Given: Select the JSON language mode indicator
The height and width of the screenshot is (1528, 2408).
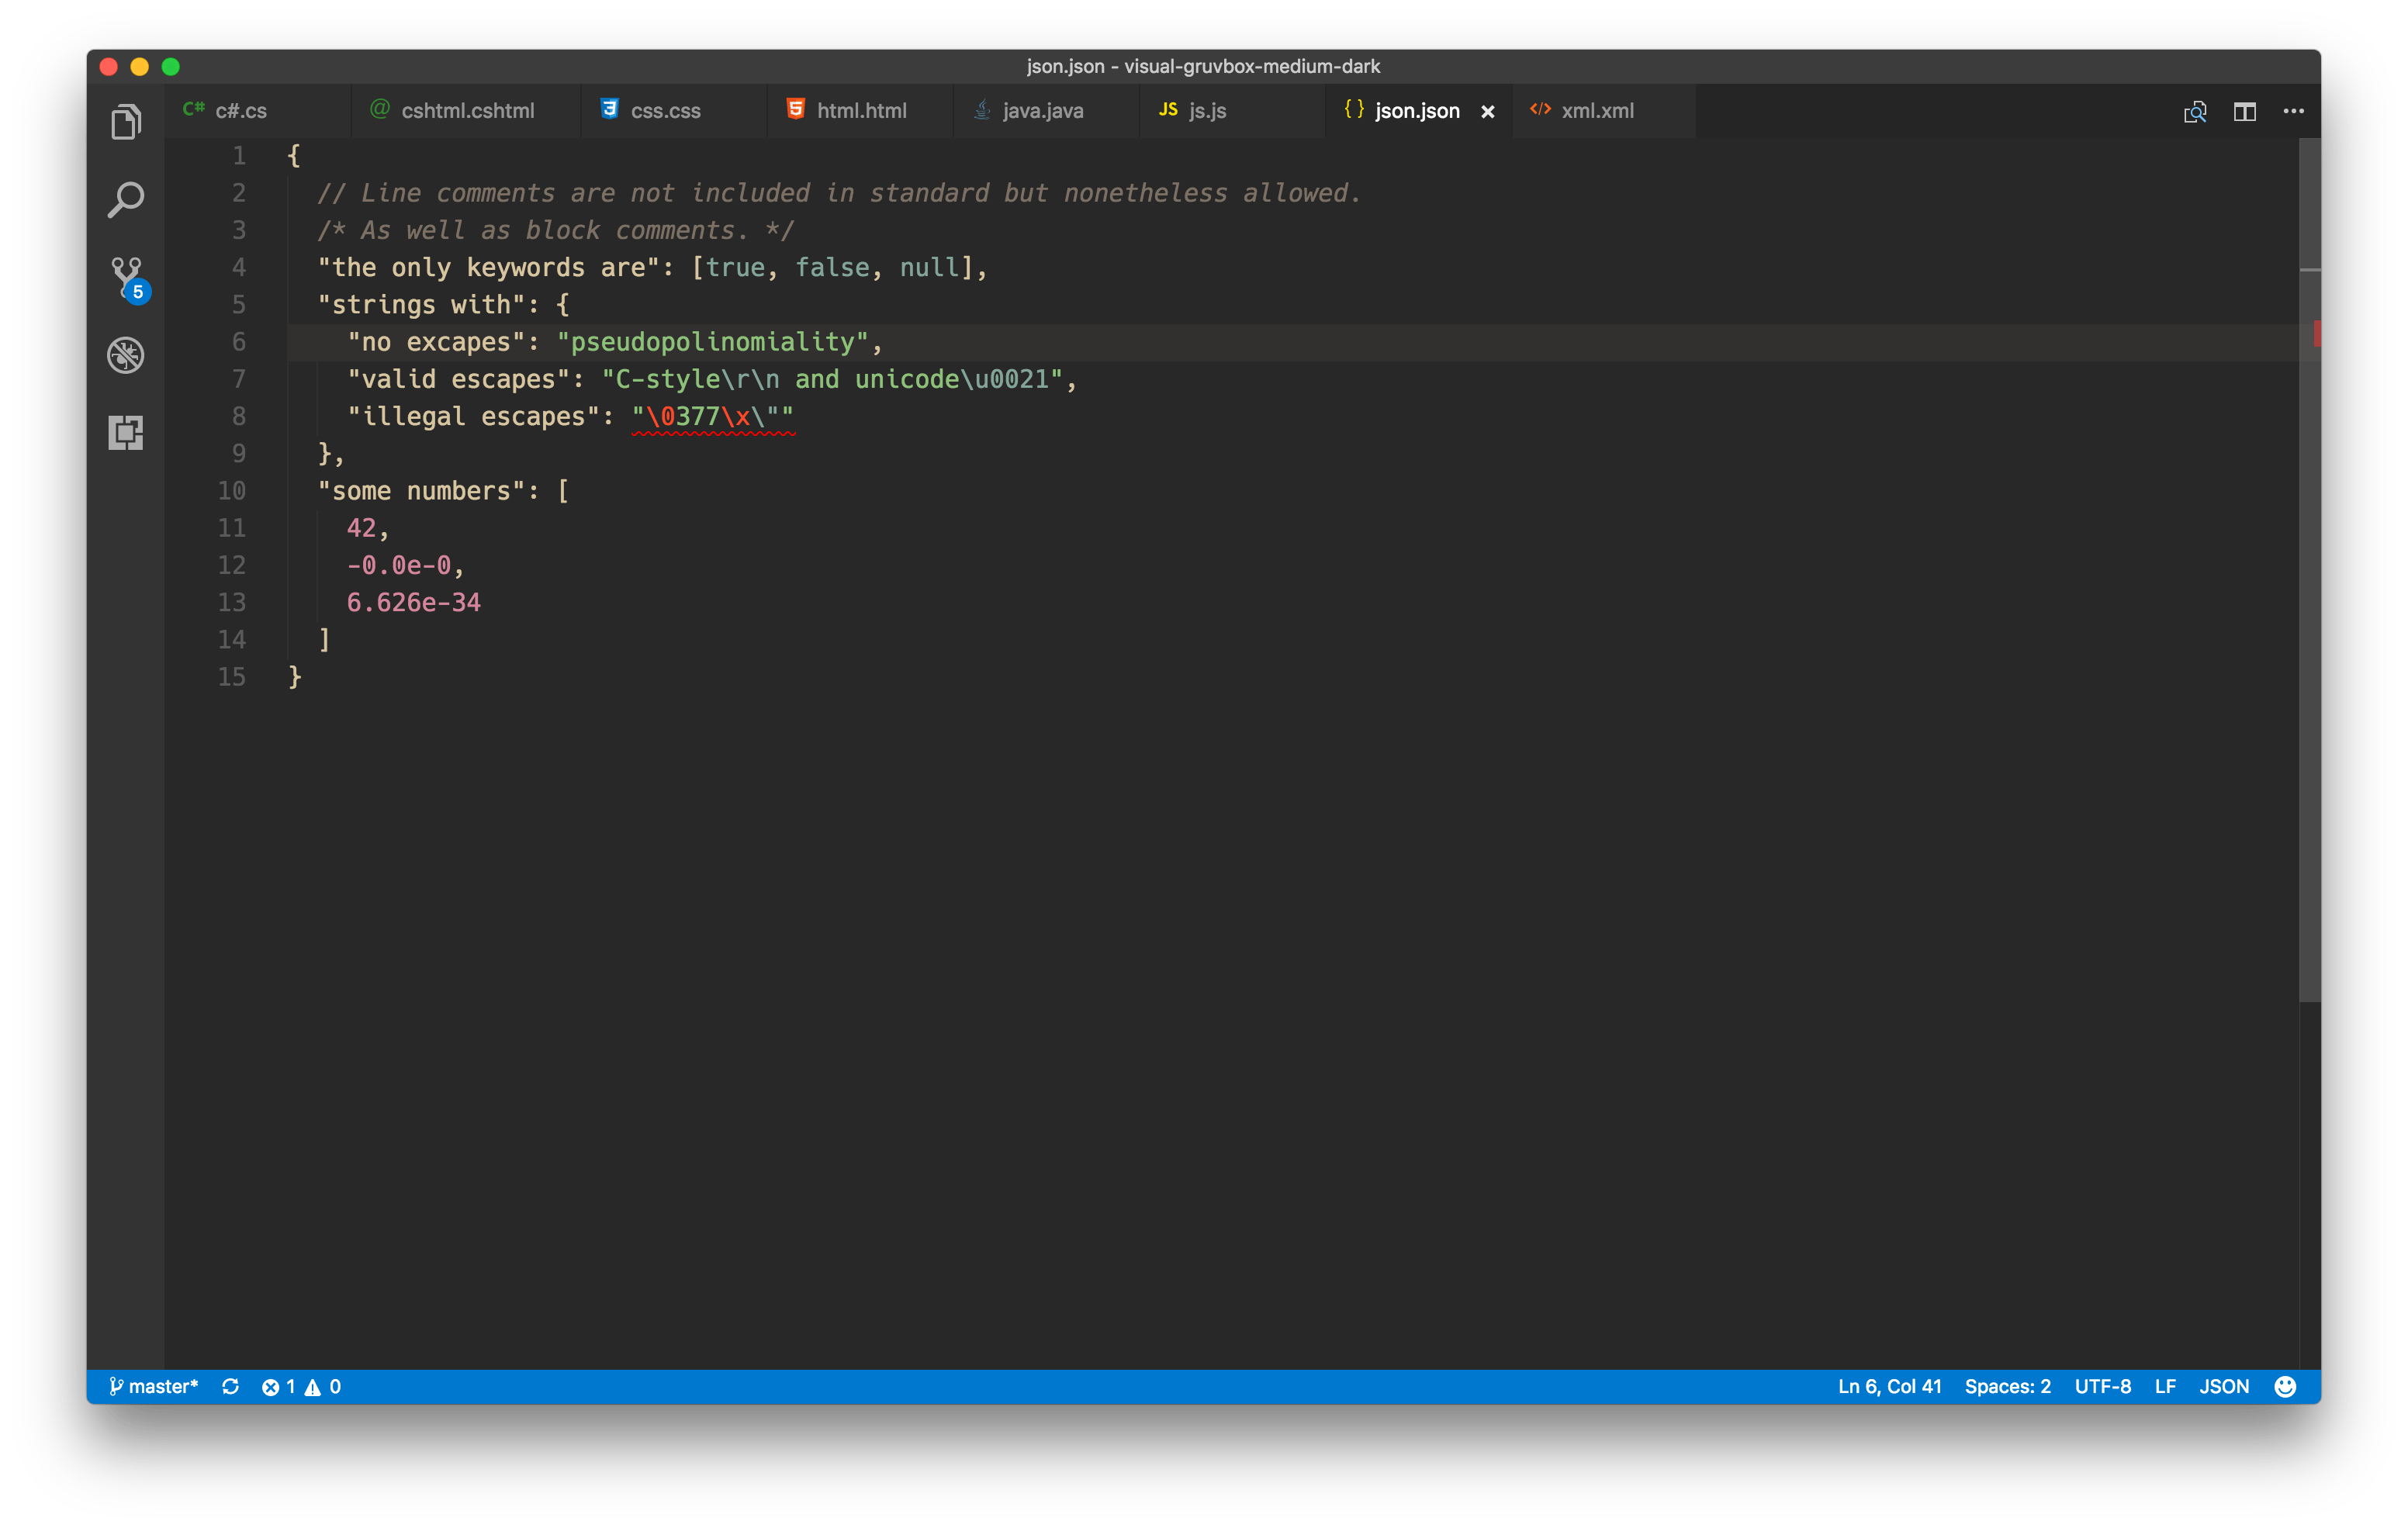Looking at the screenshot, I should (2224, 1386).
